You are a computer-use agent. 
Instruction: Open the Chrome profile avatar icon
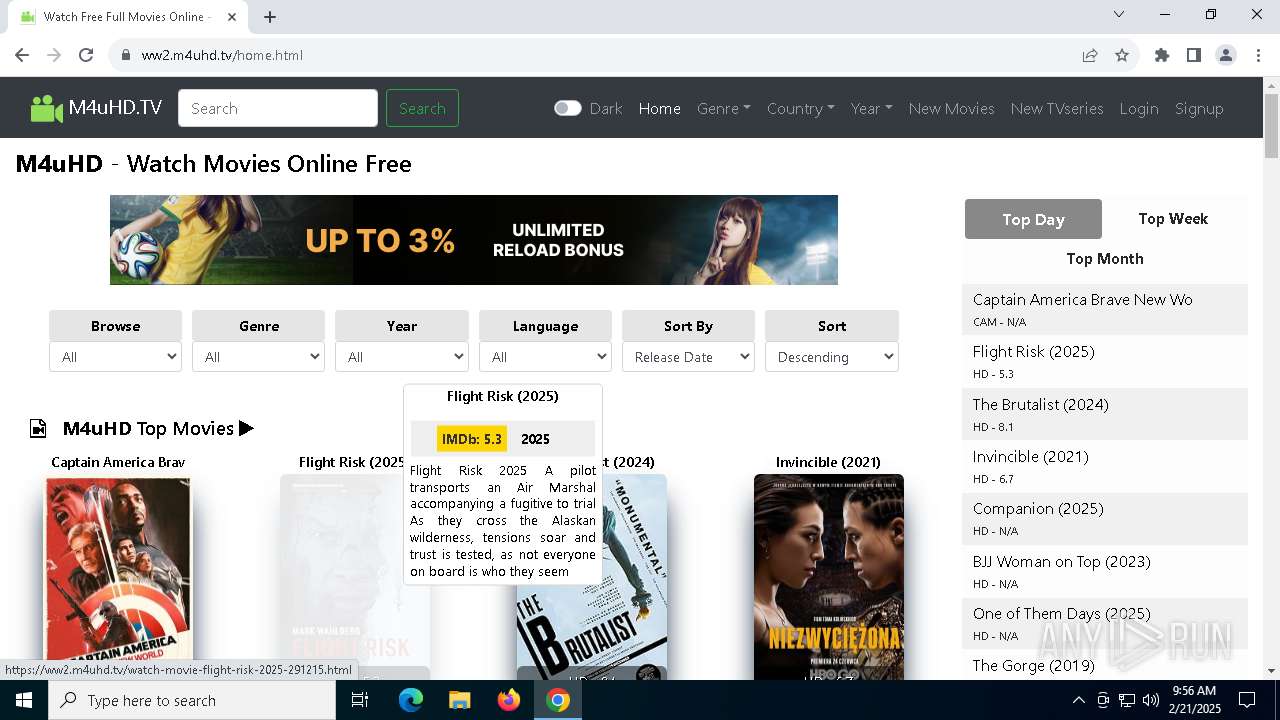tap(1226, 55)
